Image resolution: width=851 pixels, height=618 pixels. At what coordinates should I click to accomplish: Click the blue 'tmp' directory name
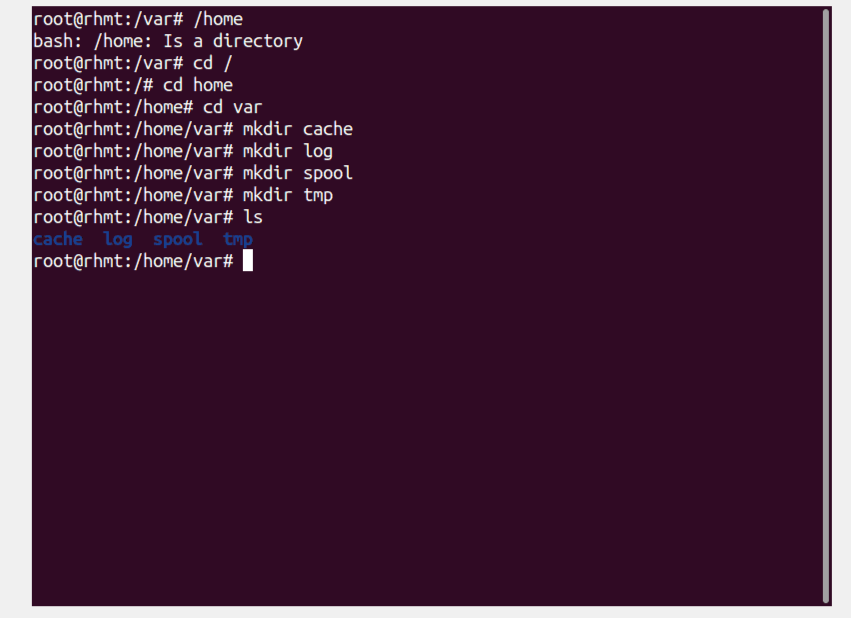click(238, 239)
